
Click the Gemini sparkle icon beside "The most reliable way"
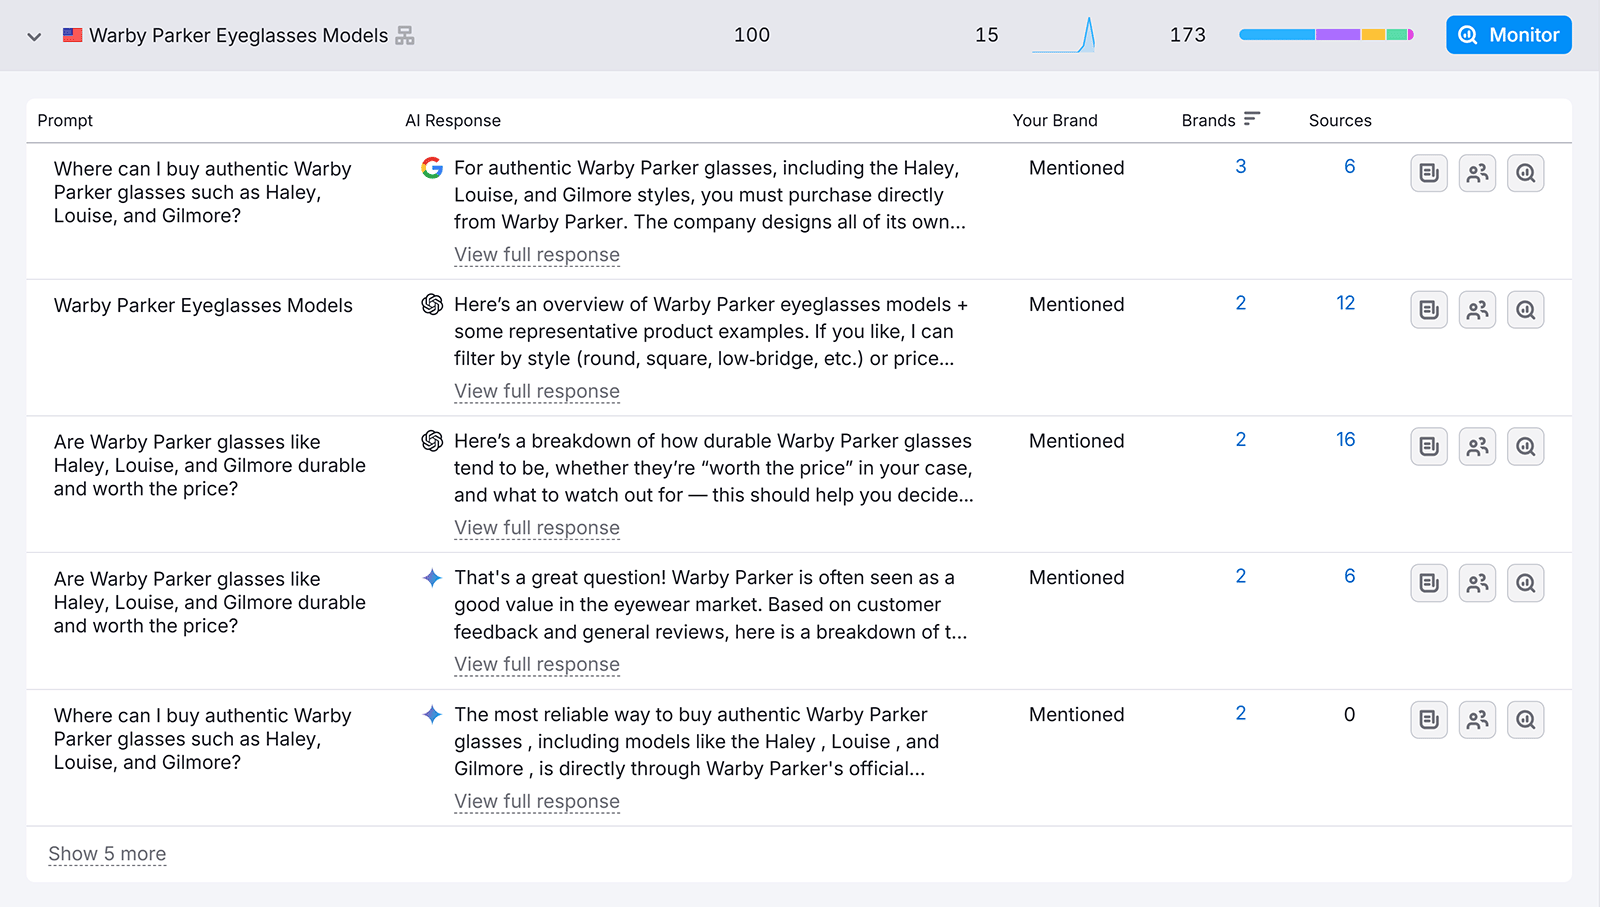(432, 715)
